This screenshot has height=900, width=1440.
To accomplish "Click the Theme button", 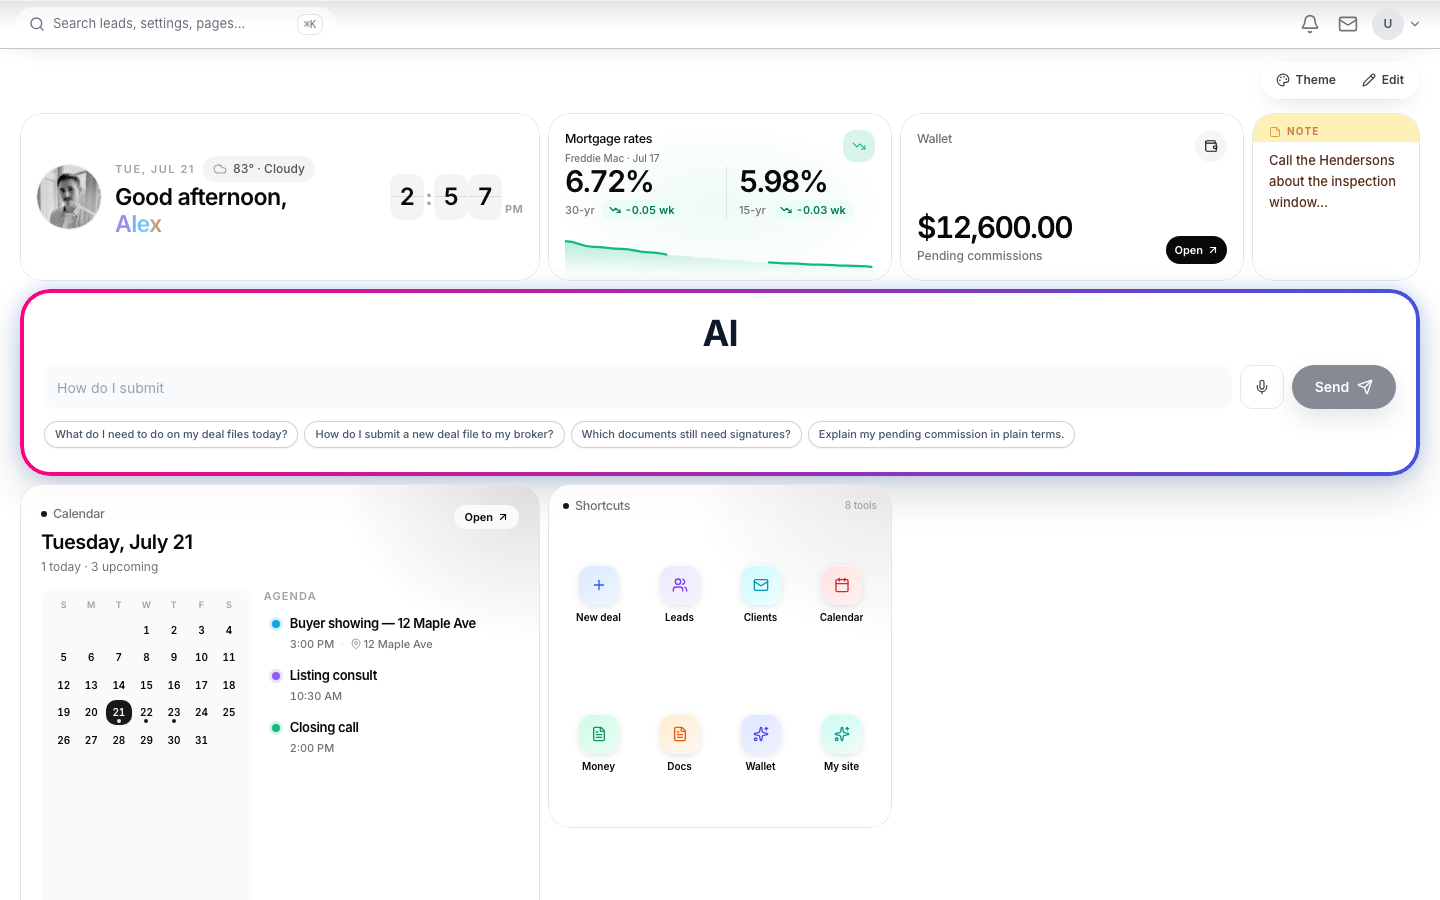I will pyautogui.click(x=1305, y=80).
